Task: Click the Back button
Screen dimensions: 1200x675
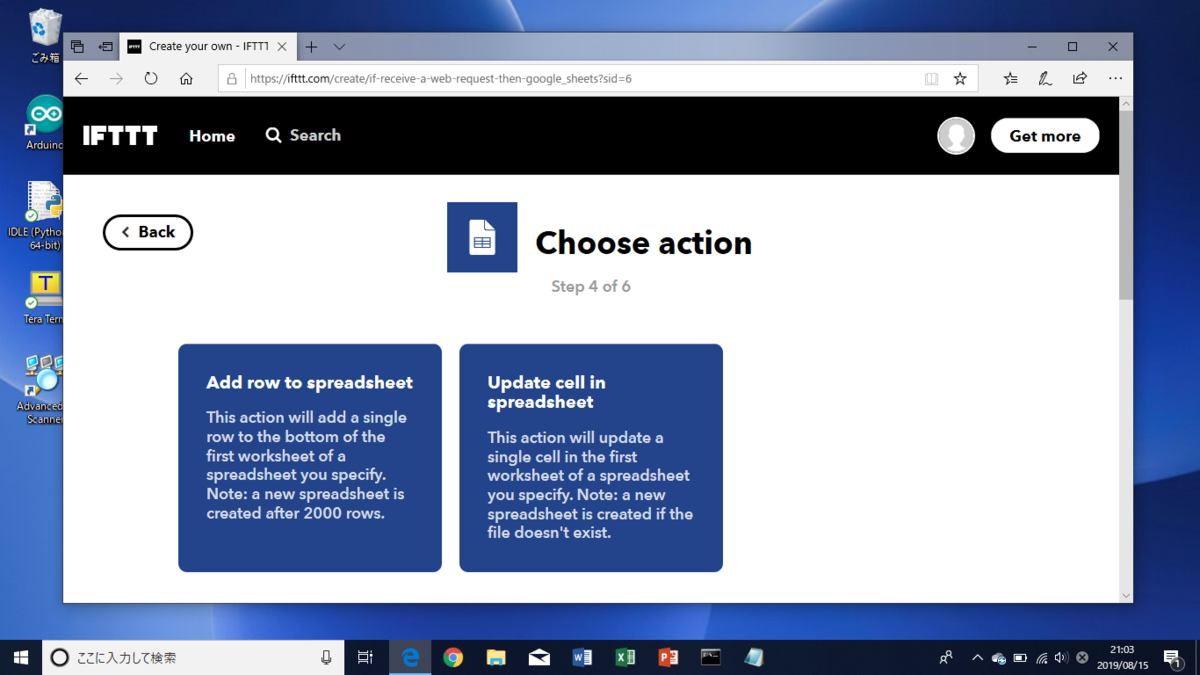Action: [x=148, y=232]
